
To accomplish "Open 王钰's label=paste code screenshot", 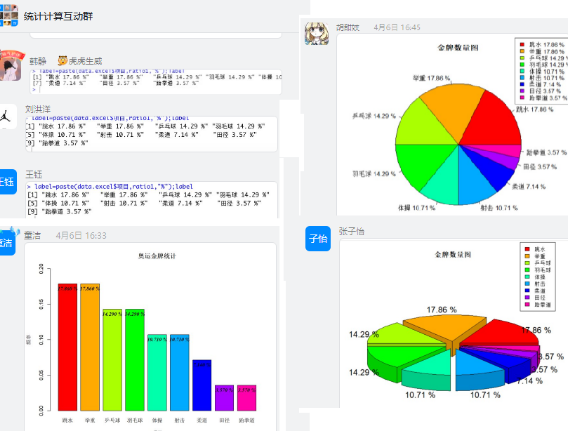I will tap(152, 200).
